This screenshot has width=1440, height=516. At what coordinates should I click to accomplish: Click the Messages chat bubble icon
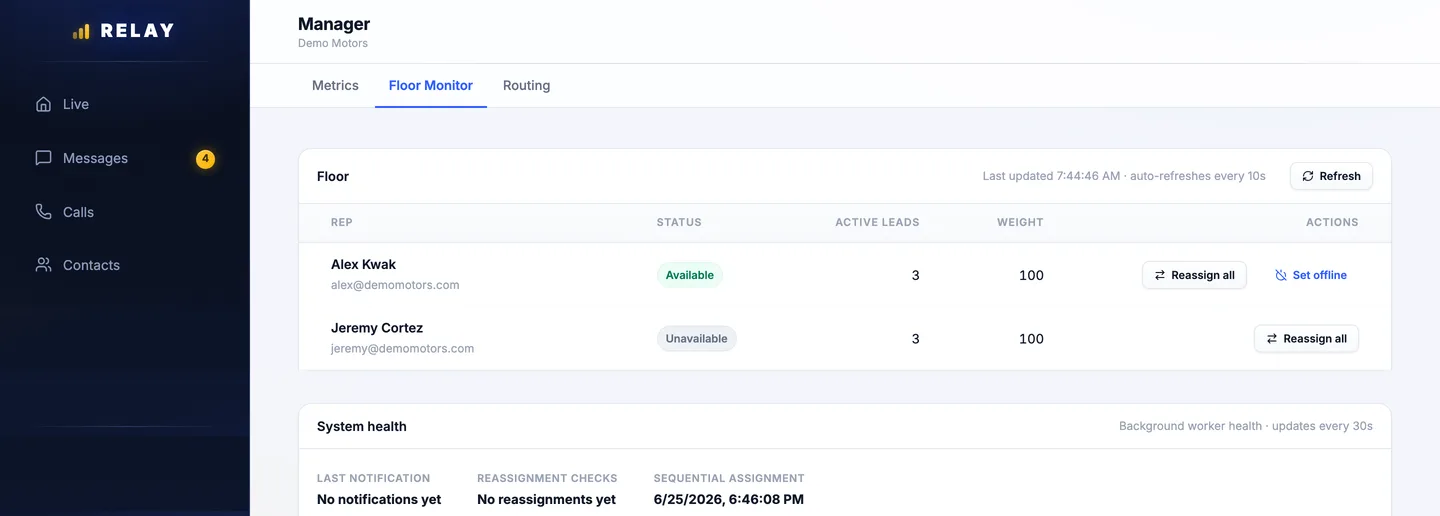pyautogui.click(x=43, y=158)
